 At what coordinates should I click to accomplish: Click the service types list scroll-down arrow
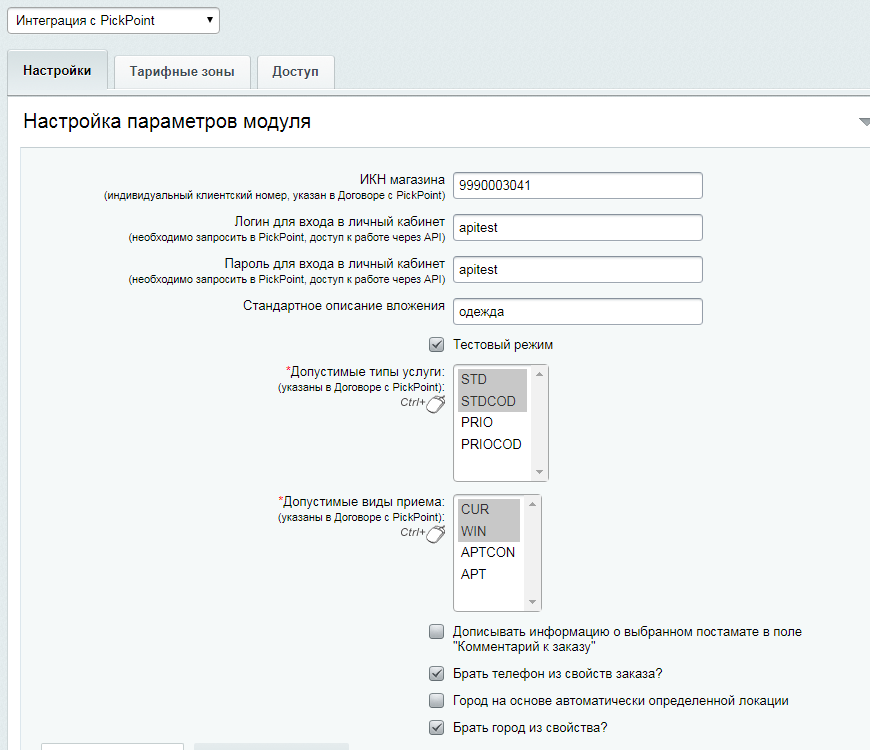539,472
